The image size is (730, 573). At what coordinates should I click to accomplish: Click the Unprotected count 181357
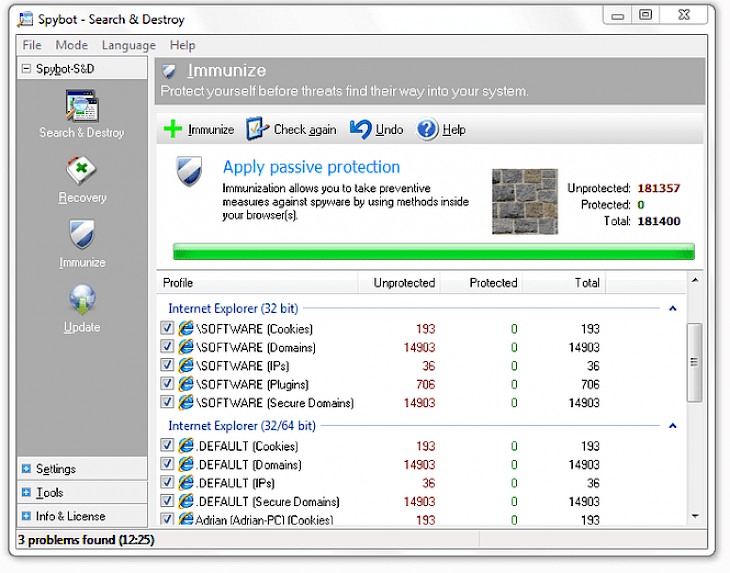point(658,188)
